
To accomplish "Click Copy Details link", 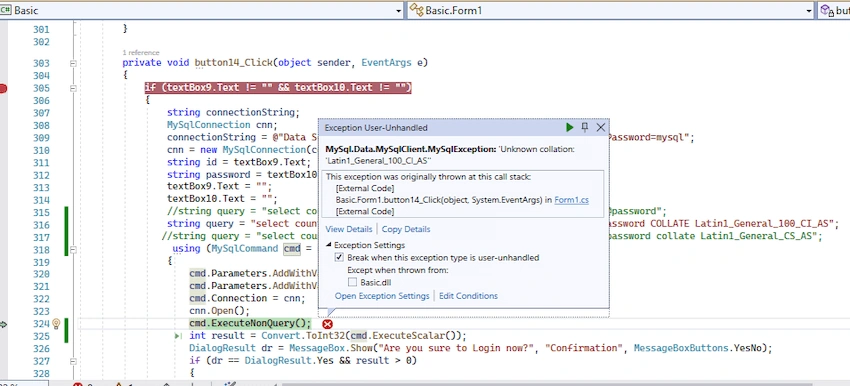I will point(406,229).
